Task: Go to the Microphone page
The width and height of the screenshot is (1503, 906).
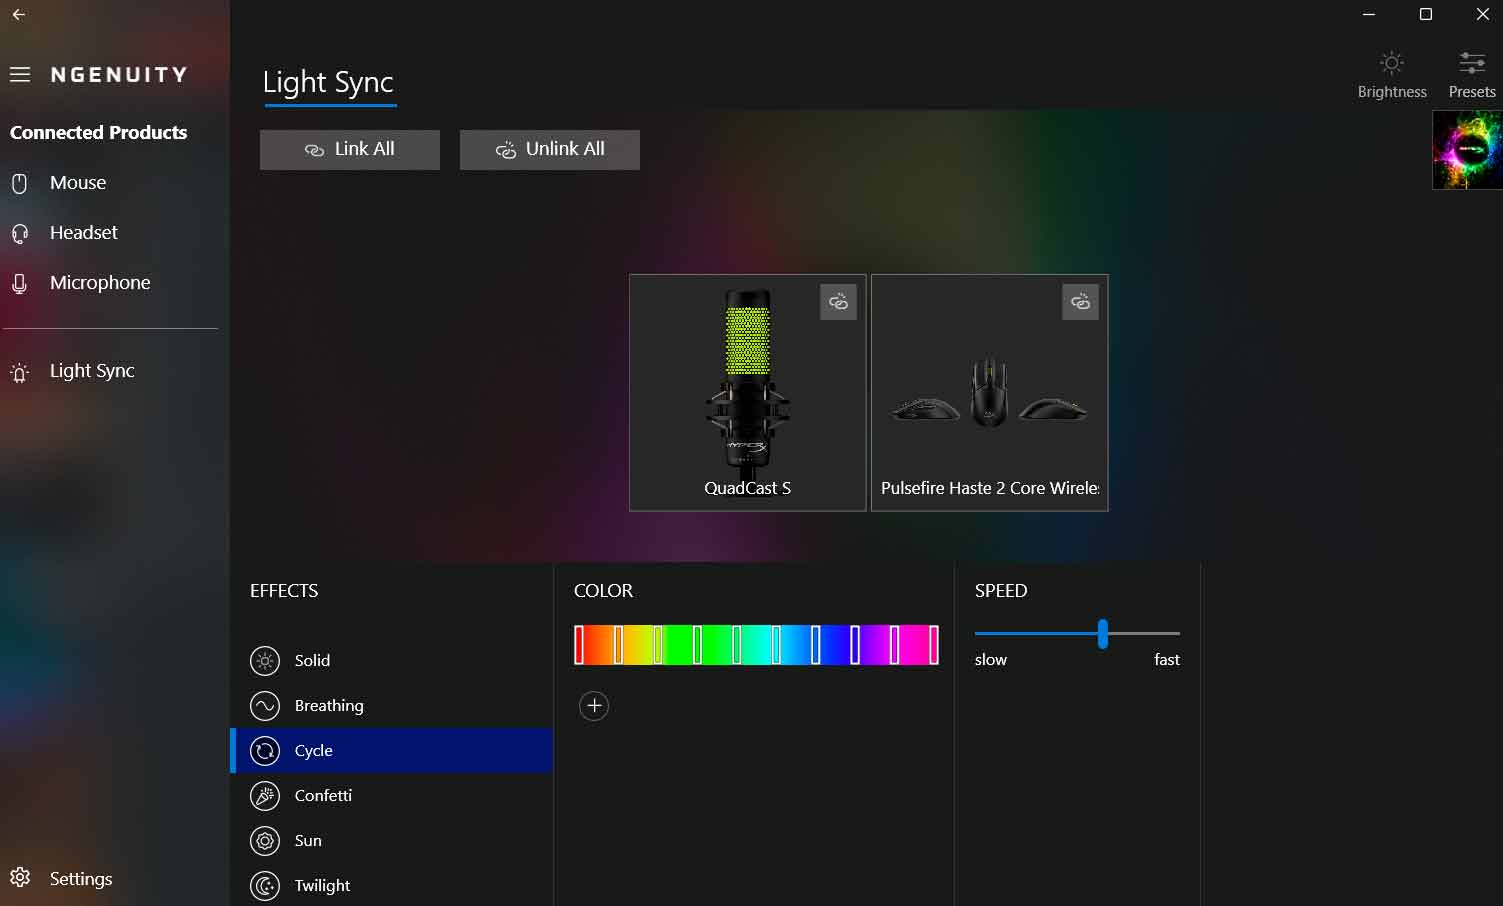Action: click(99, 283)
